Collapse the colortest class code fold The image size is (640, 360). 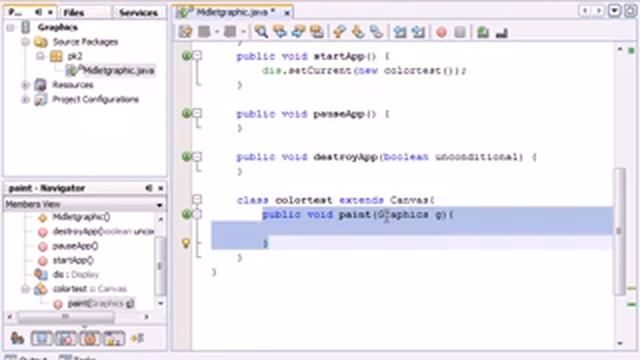point(198,200)
